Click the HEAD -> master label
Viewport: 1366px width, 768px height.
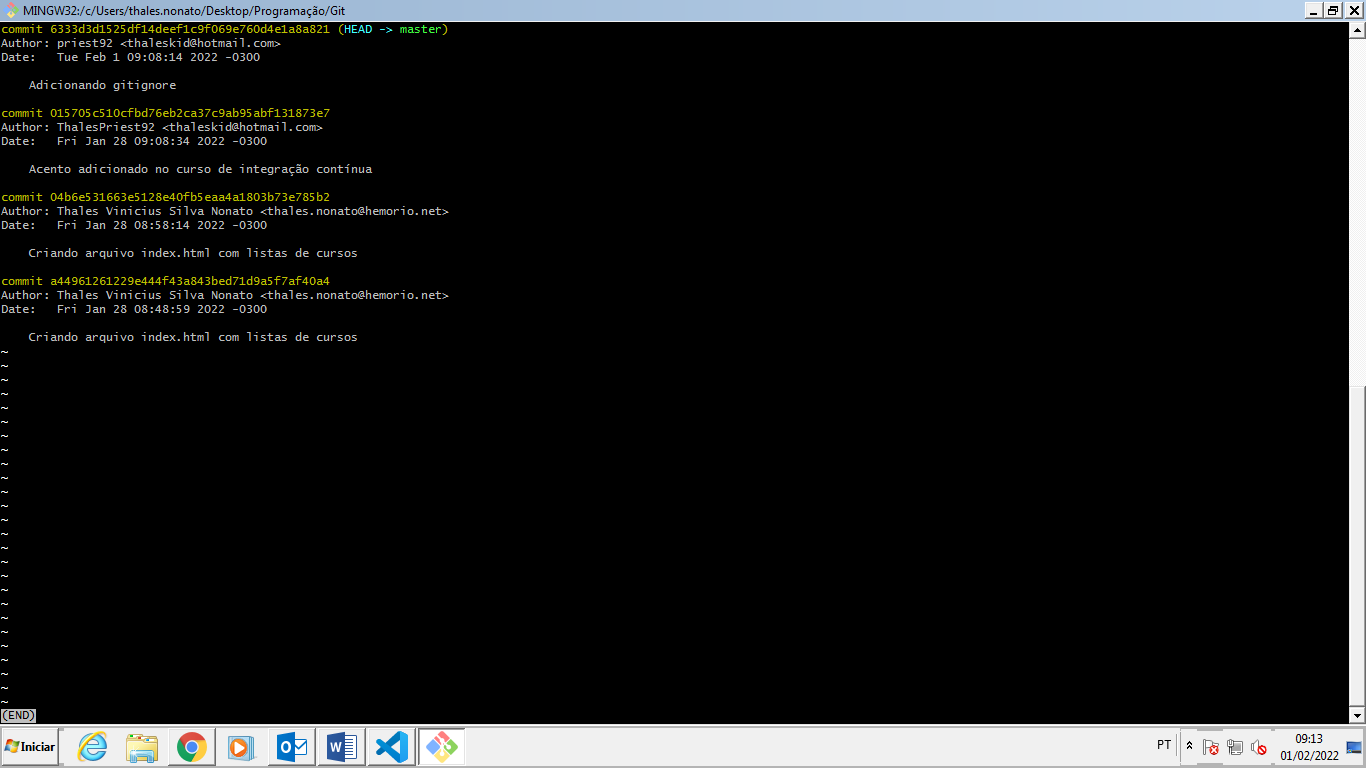click(393, 29)
